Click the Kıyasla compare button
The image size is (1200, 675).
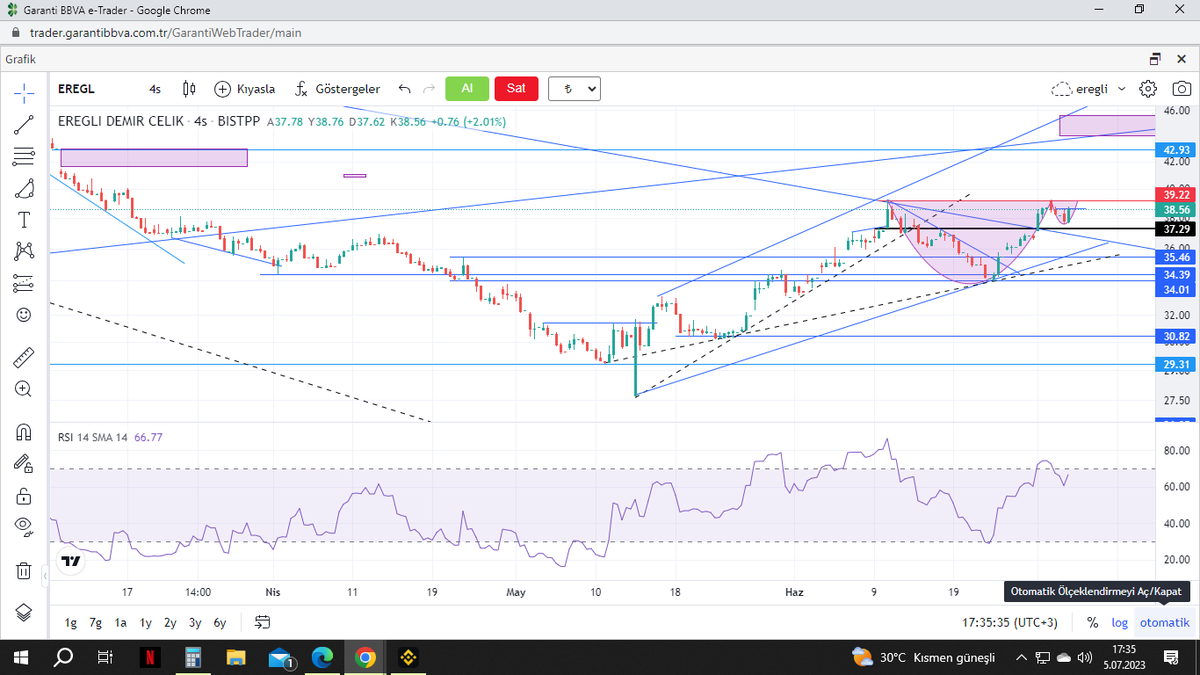[245, 89]
